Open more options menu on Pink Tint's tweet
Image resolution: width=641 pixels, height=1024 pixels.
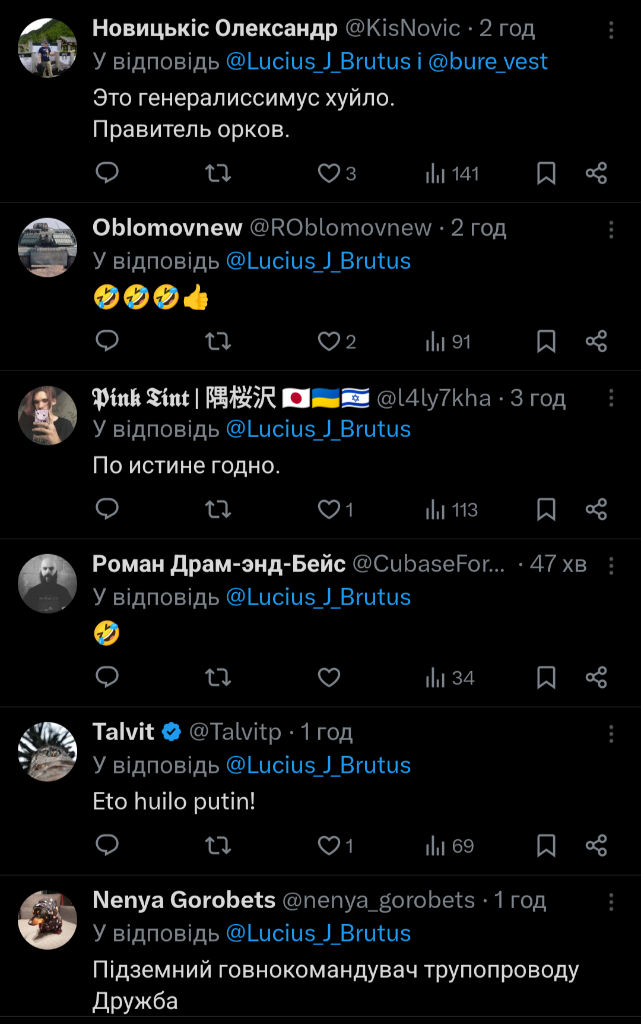pyautogui.click(x=611, y=398)
